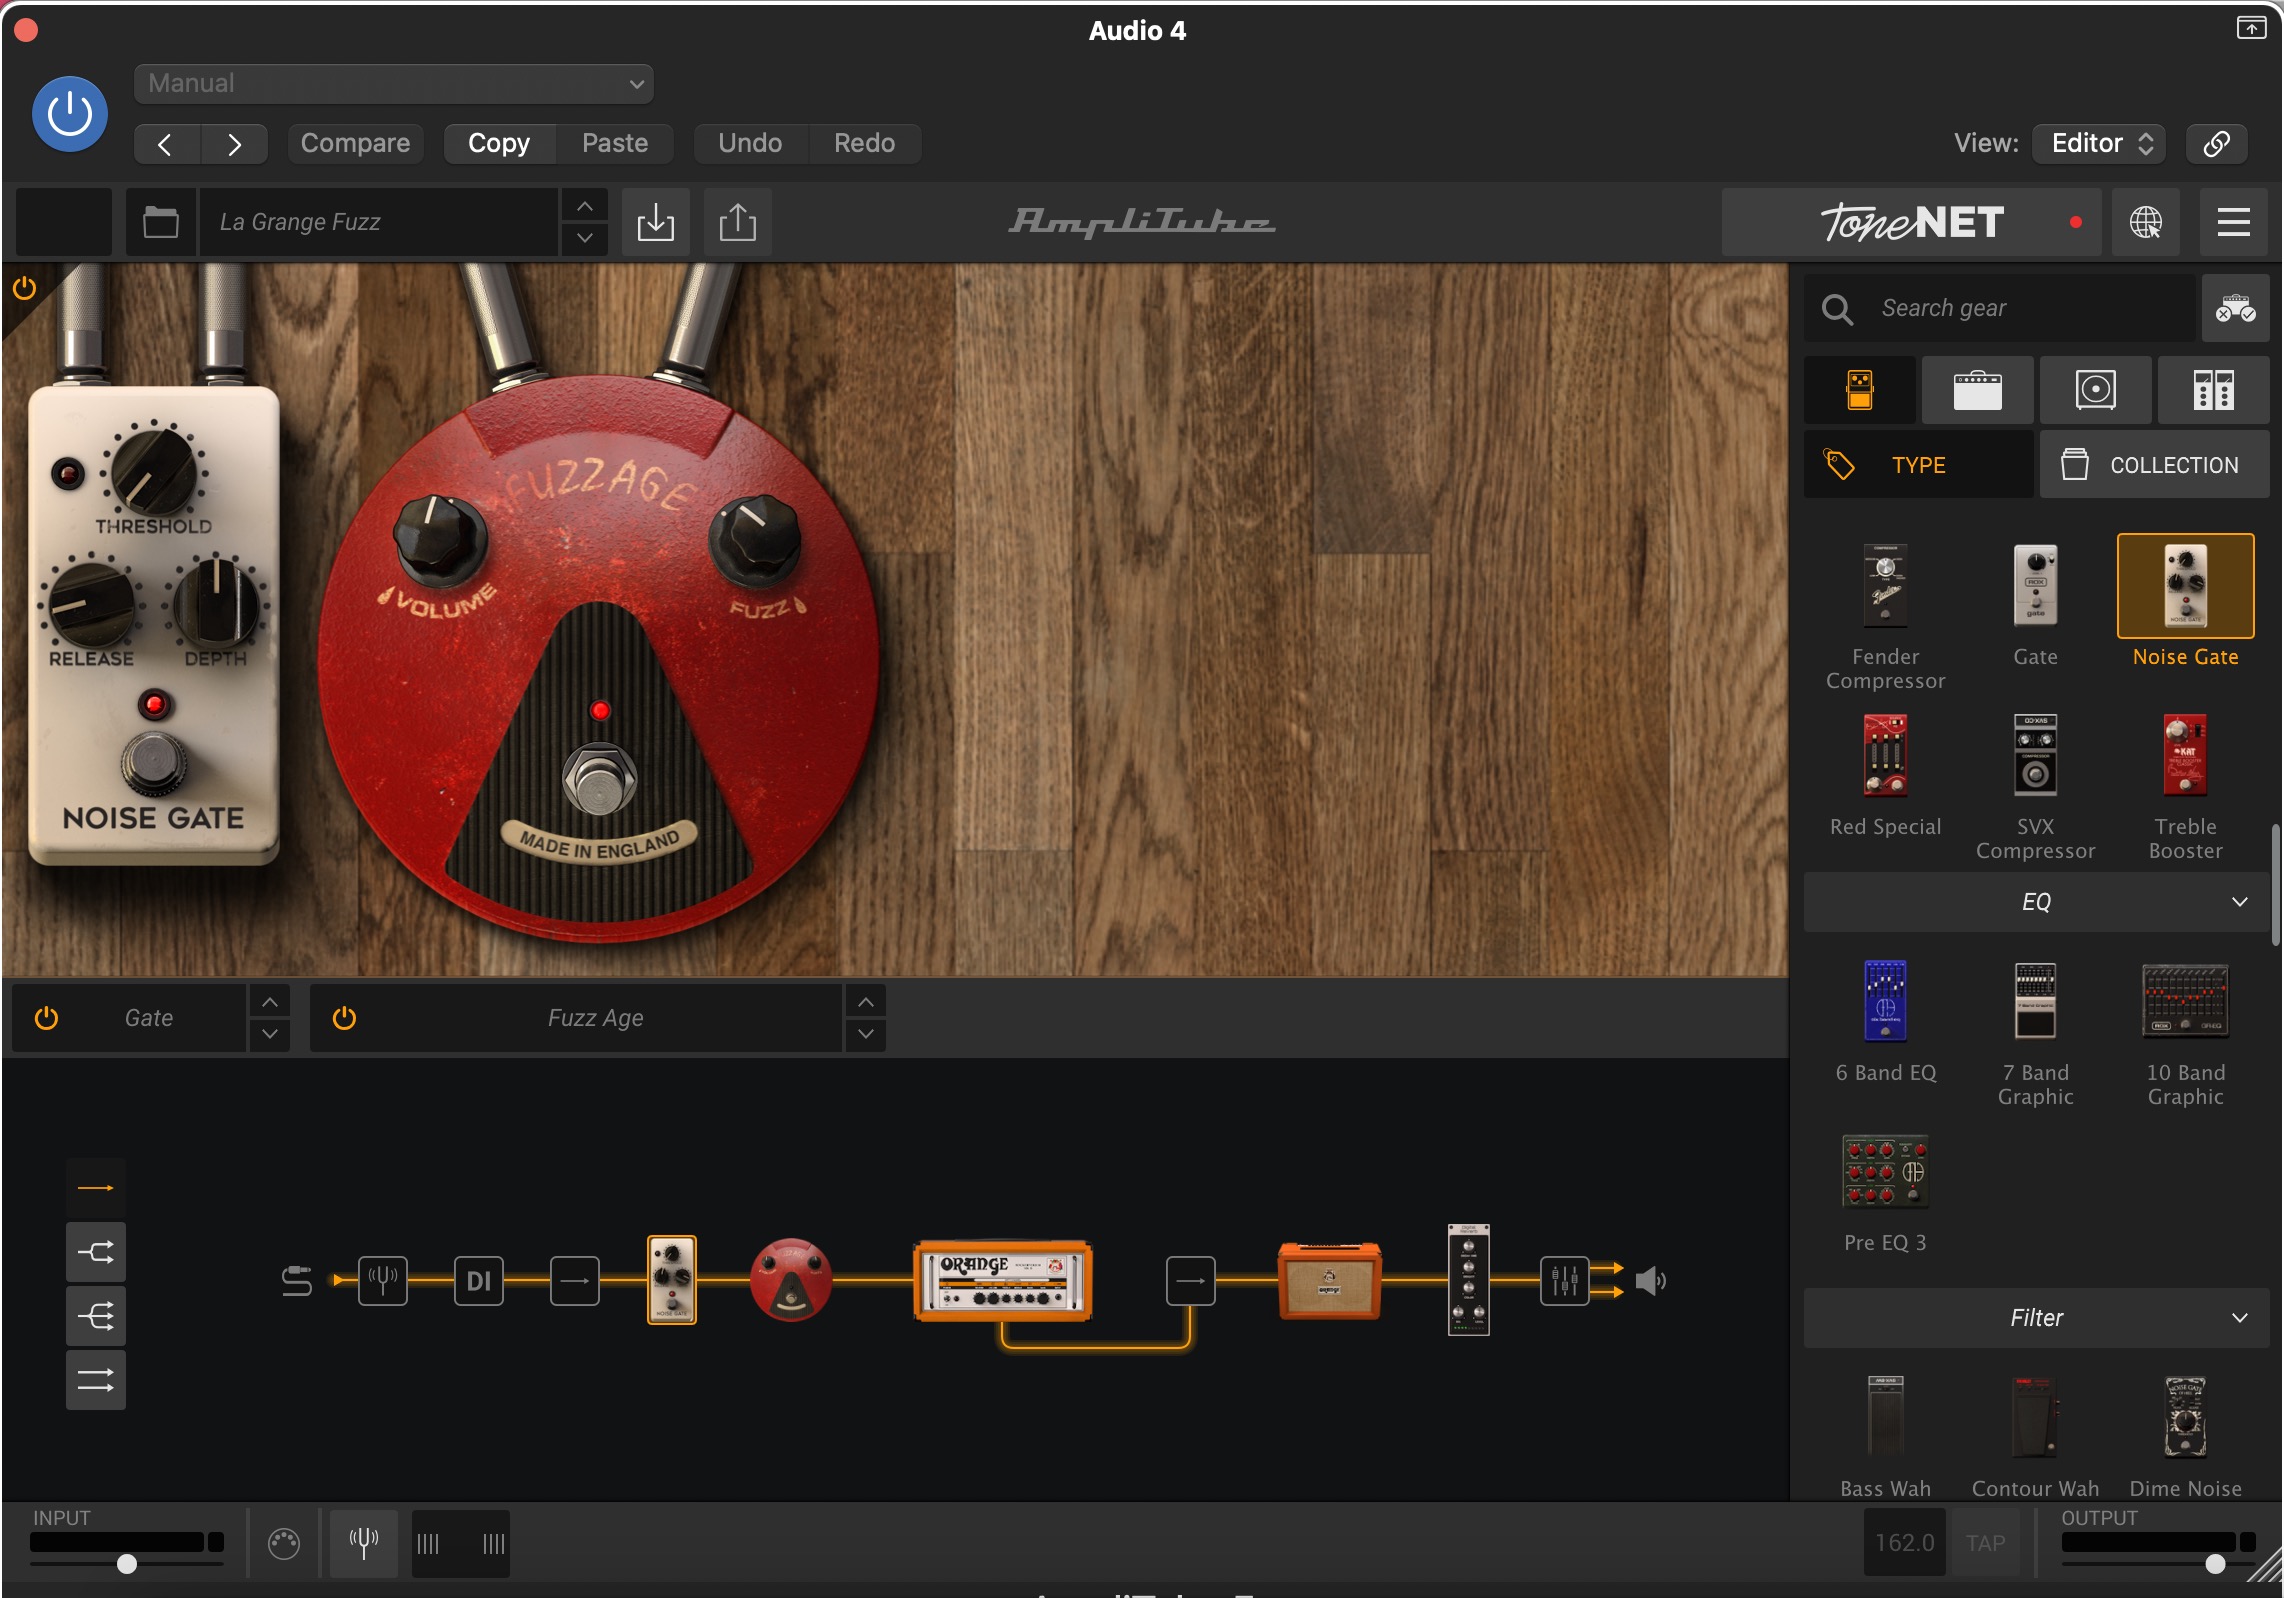Select the dual parallel routing icon

96,1380
